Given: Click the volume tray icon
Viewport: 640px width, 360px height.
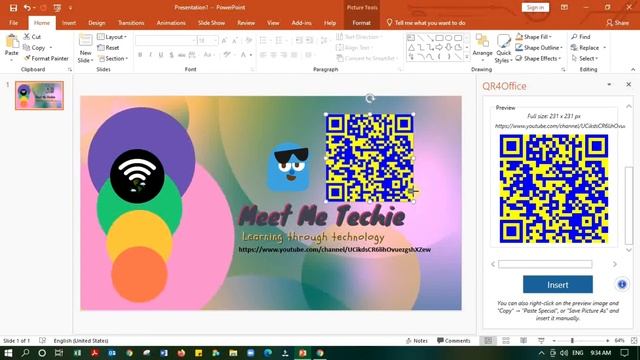Looking at the screenshot, I should (x=564, y=353).
